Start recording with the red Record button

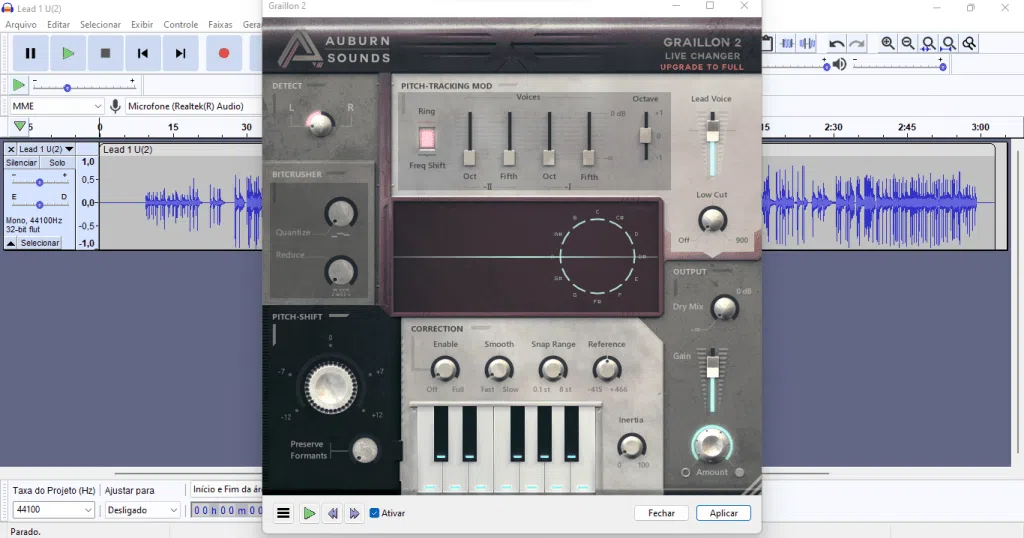pos(224,54)
